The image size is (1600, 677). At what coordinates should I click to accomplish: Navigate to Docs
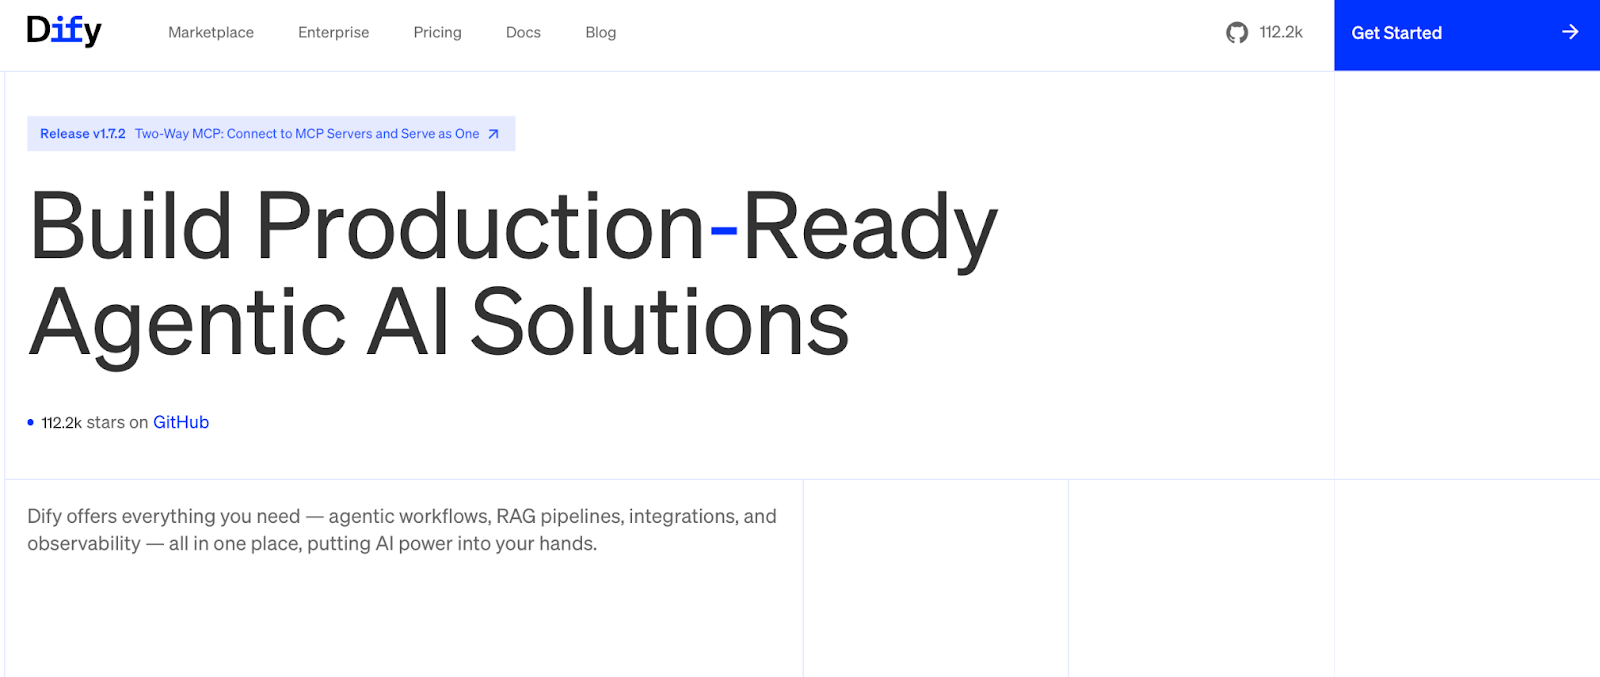coord(523,33)
